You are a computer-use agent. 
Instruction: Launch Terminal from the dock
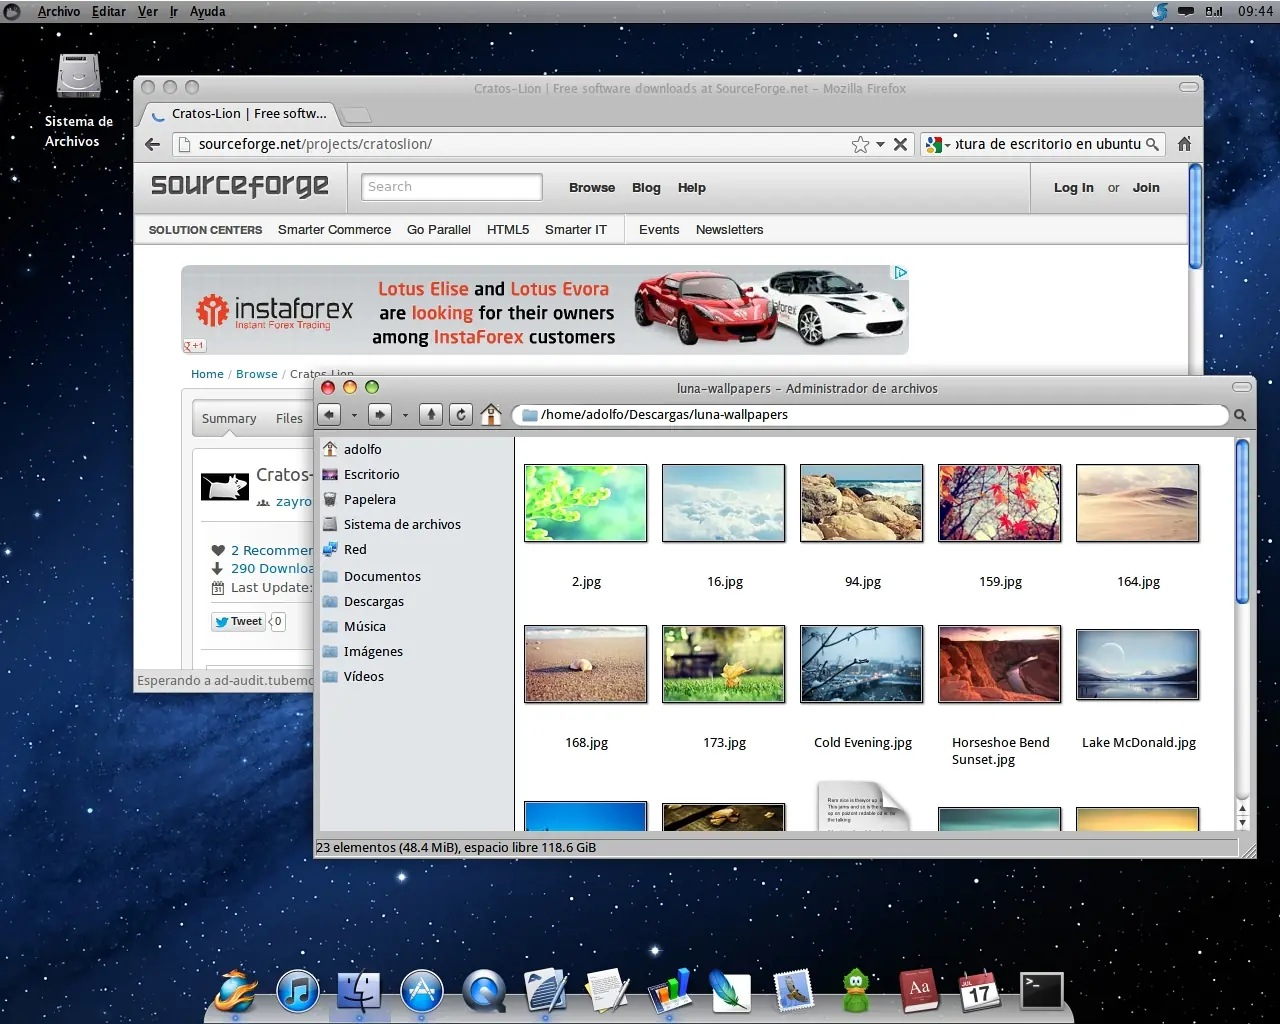[x=1041, y=991]
